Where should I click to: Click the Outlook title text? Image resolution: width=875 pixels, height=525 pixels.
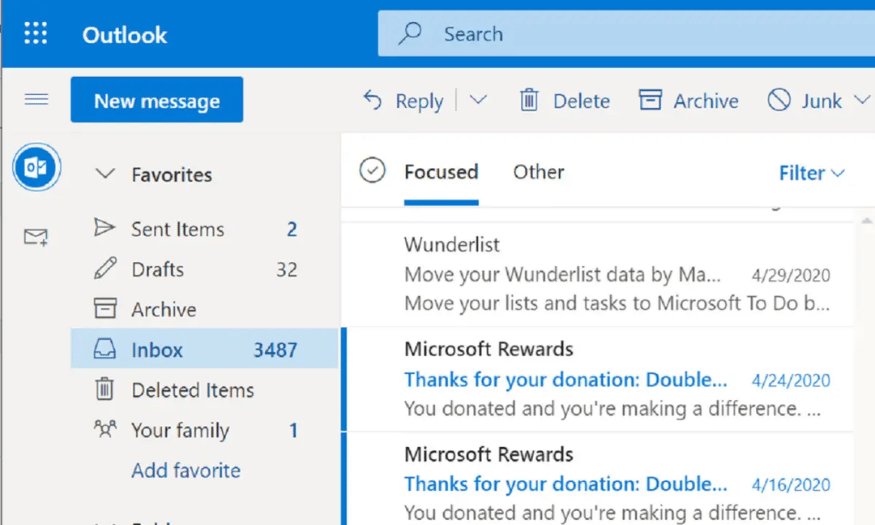124,35
